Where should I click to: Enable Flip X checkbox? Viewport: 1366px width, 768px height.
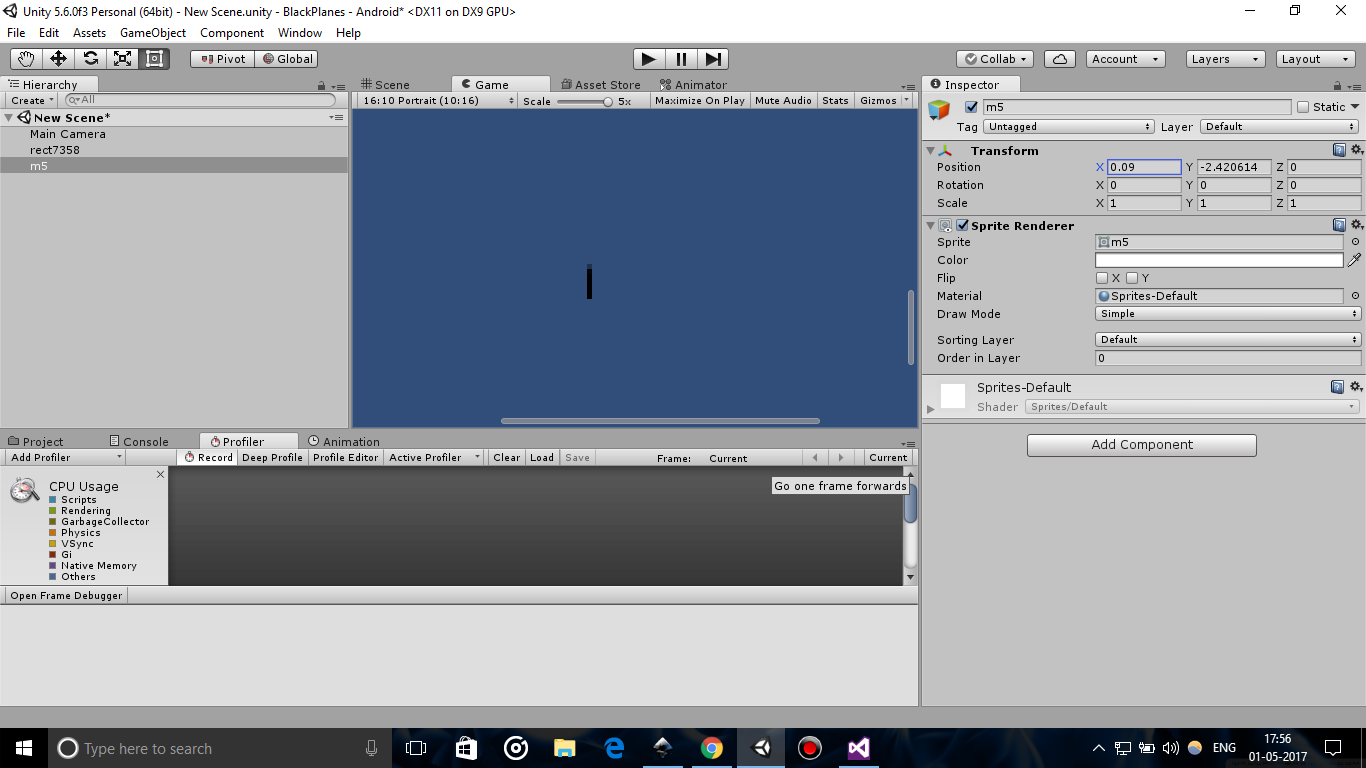pos(1102,278)
